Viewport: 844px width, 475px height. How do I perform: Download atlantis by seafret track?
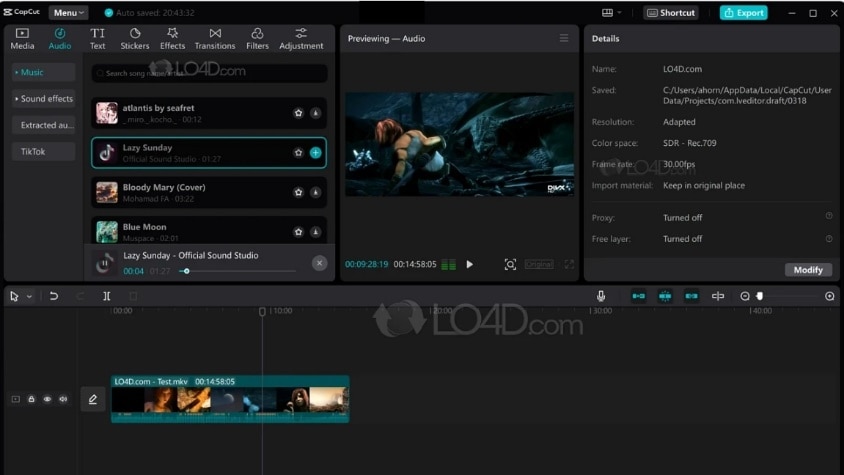(x=315, y=113)
